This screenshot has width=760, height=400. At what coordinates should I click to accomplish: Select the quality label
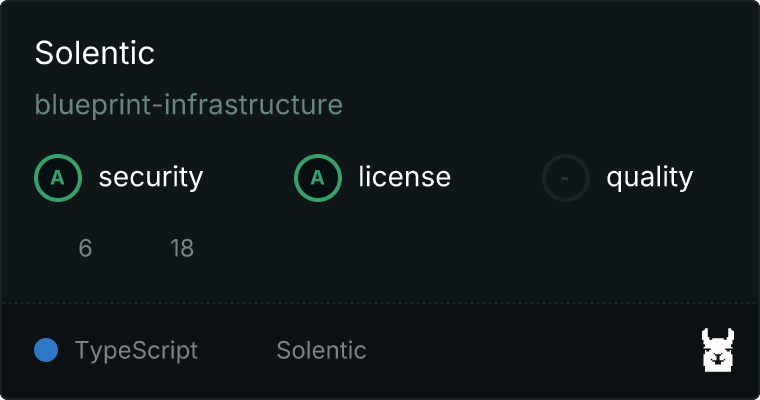[x=649, y=178]
